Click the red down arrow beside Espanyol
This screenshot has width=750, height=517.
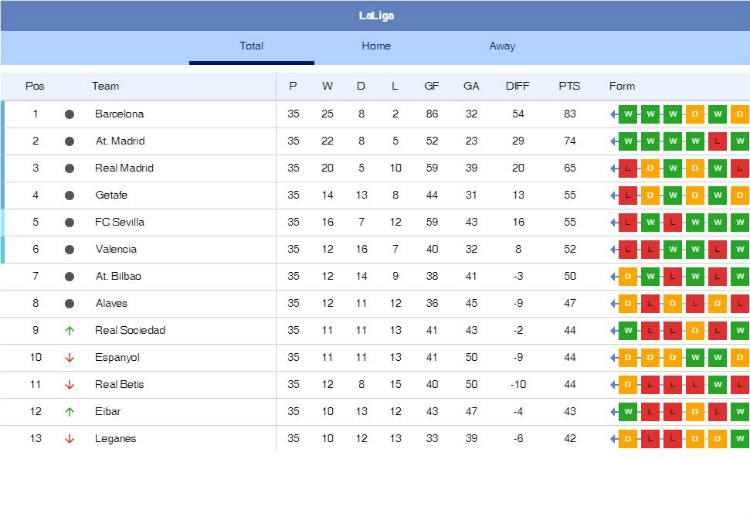69,357
